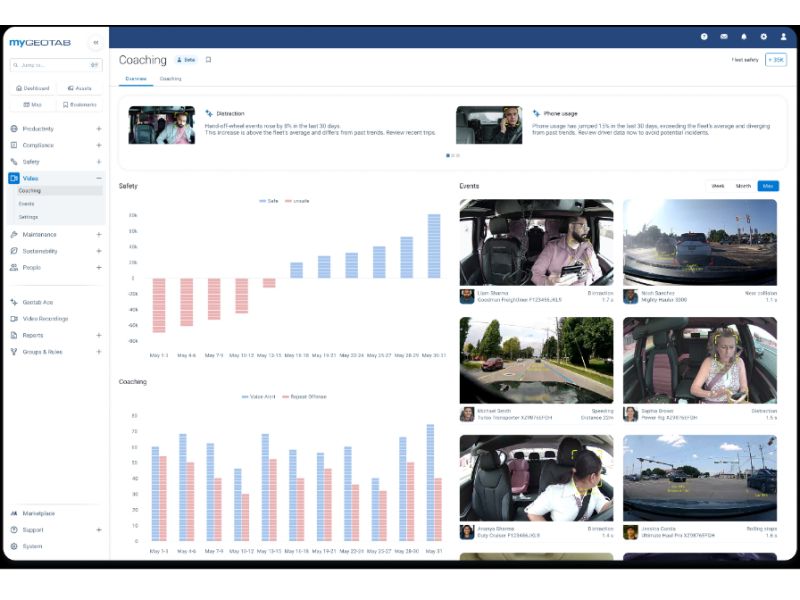Open Events under the Video menu

click(x=27, y=203)
